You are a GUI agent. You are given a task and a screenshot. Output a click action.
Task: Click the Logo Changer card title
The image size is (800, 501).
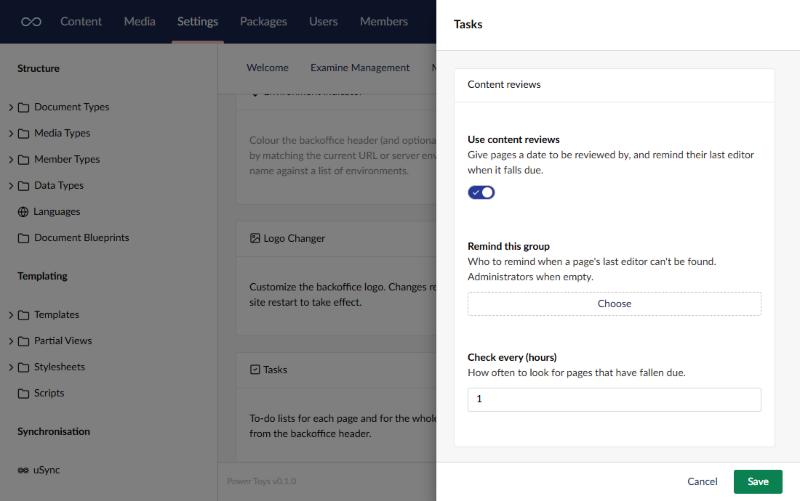tap(294, 238)
